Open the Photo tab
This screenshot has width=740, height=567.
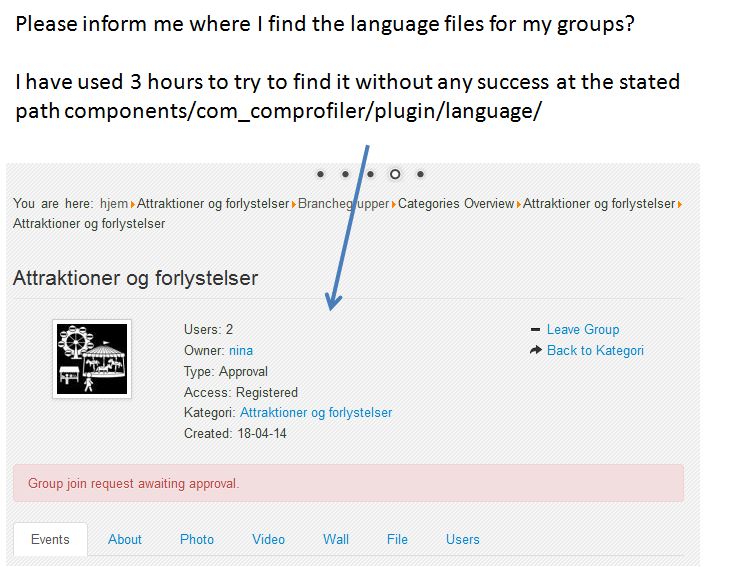tap(197, 539)
